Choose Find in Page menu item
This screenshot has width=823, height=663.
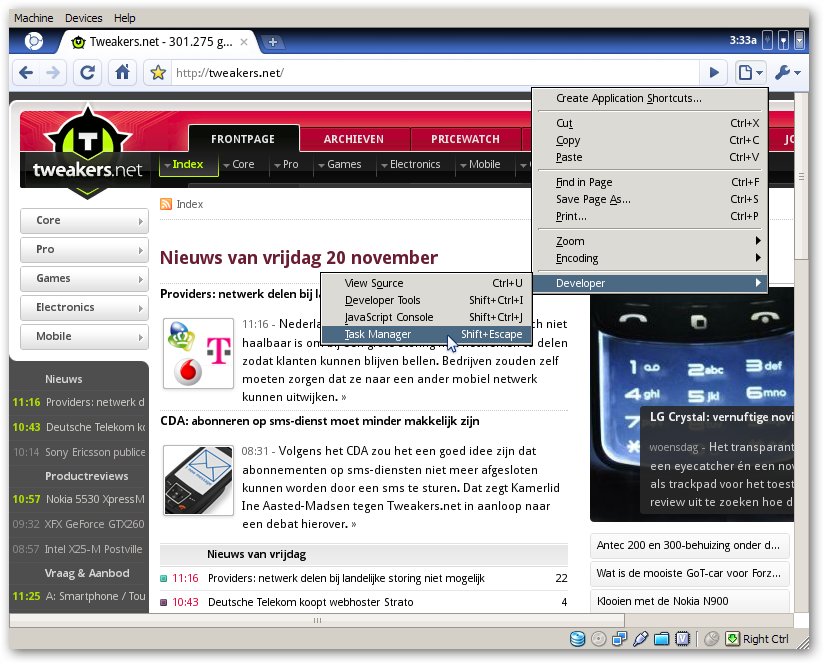[650, 182]
